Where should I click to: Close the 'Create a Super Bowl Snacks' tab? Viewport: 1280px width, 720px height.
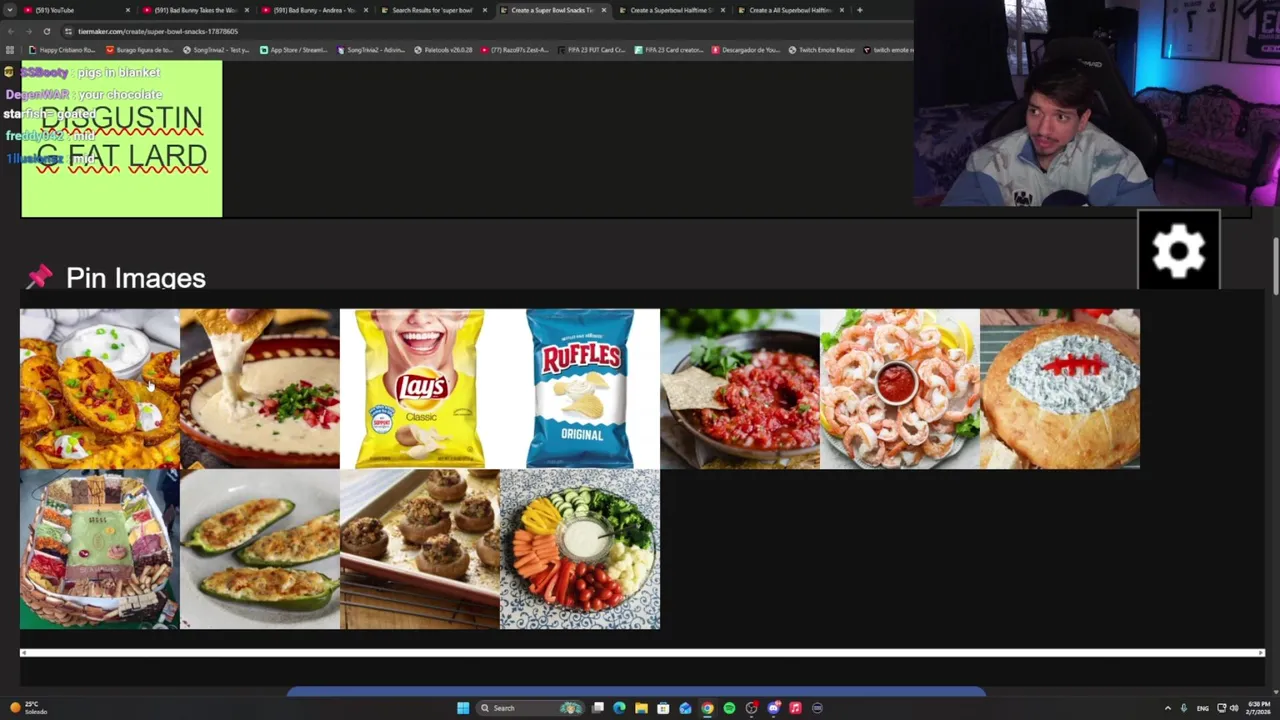pyautogui.click(x=603, y=10)
